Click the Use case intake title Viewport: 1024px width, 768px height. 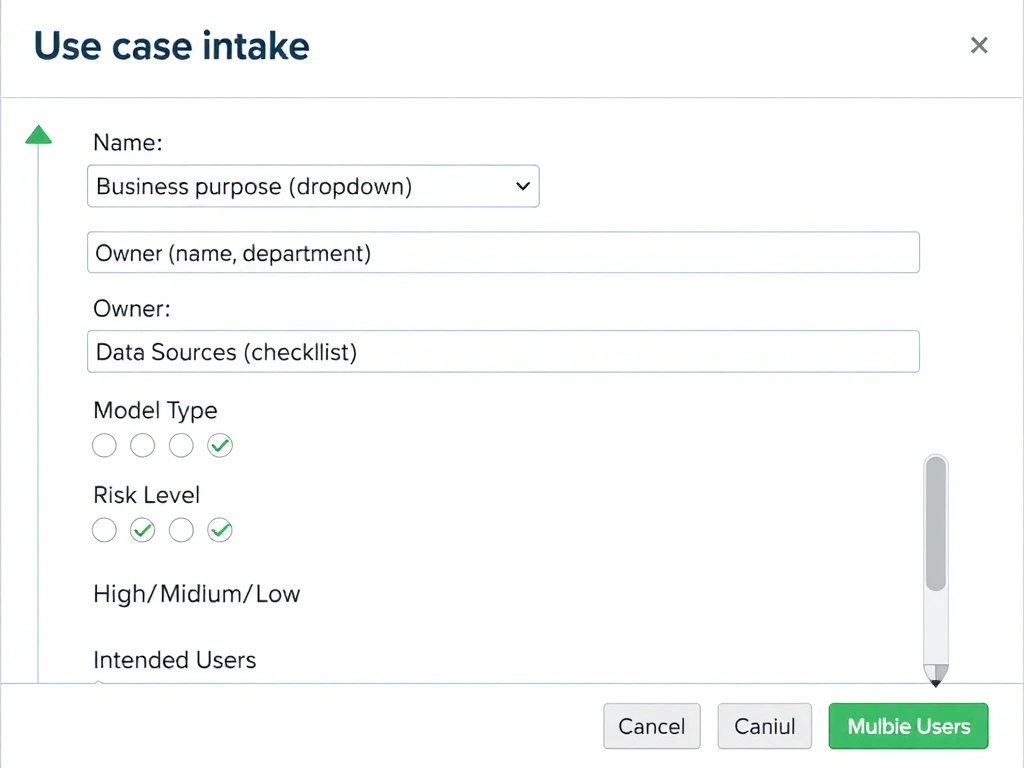172,46
